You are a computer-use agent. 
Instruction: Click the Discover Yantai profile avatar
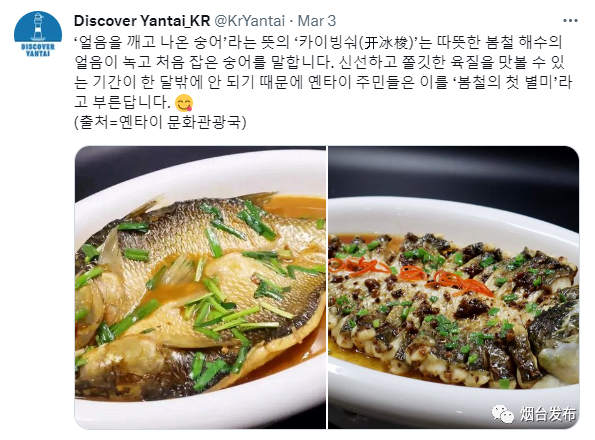tap(38, 35)
